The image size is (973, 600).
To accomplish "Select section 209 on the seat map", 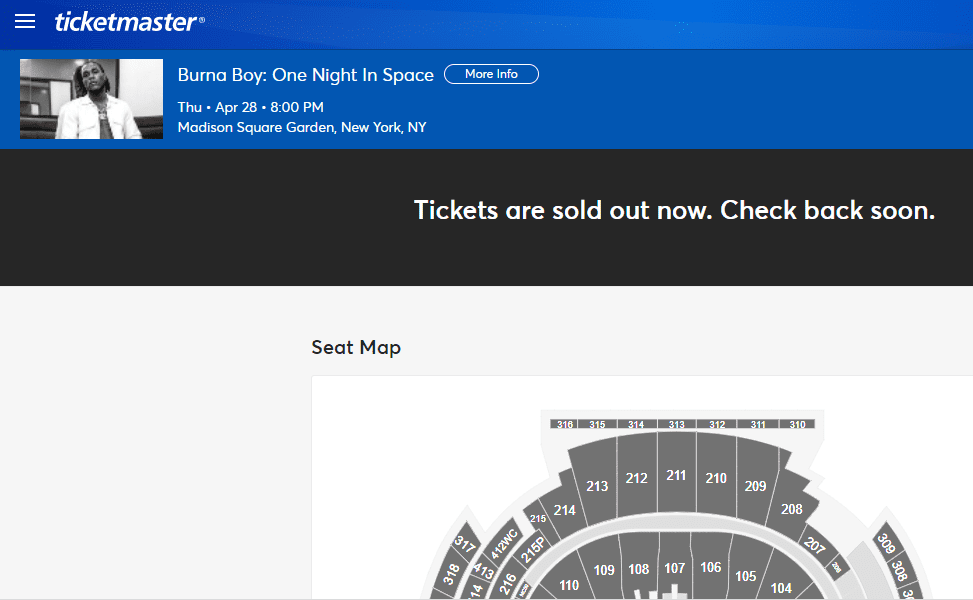I will coord(755,485).
